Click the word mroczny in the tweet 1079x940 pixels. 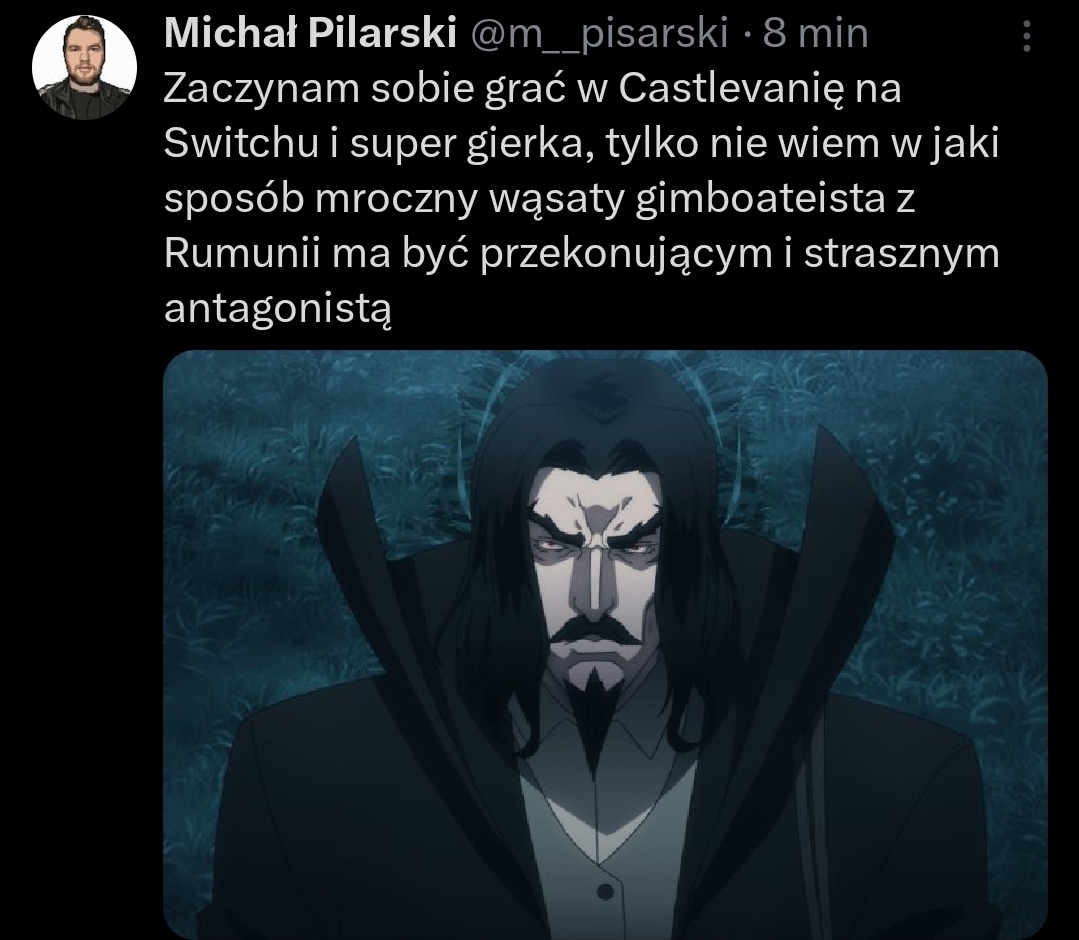pos(396,200)
